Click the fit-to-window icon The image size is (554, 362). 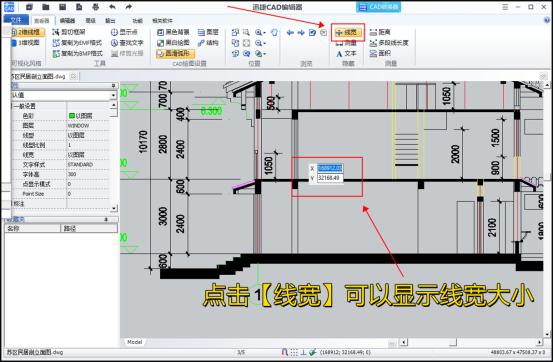[x=246, y=43]
